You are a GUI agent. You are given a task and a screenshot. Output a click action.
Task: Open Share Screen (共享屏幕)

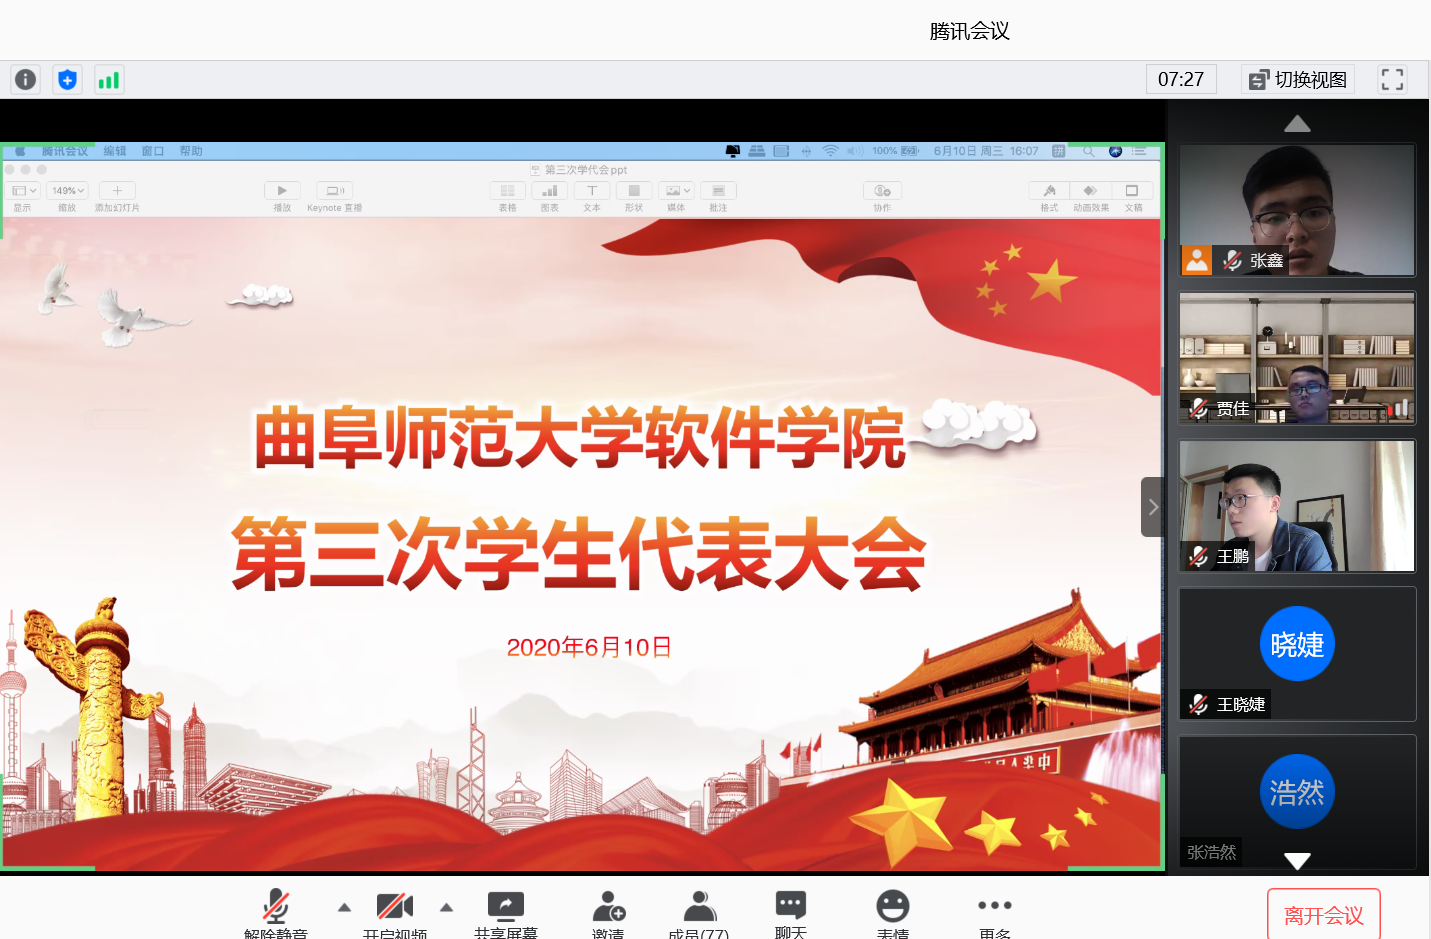click(505, 909)
